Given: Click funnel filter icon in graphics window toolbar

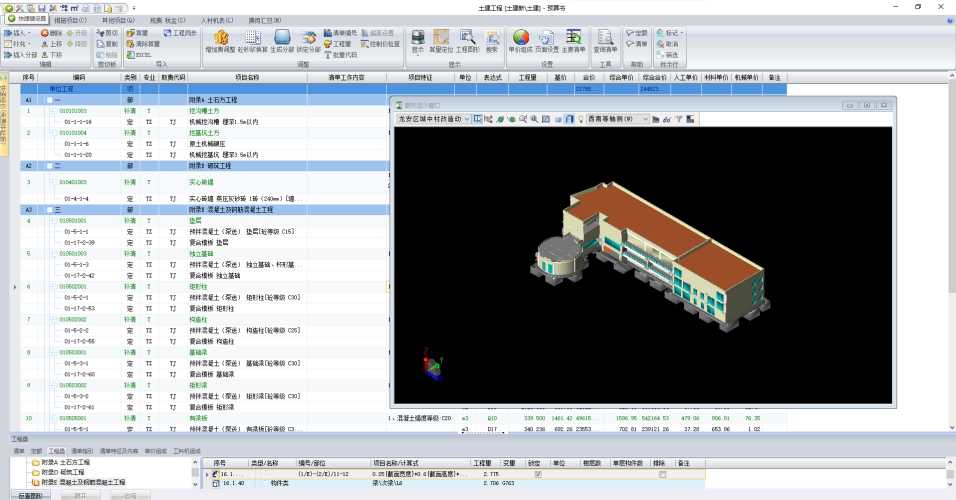Looking at the screenshot, I should [678, 119].
